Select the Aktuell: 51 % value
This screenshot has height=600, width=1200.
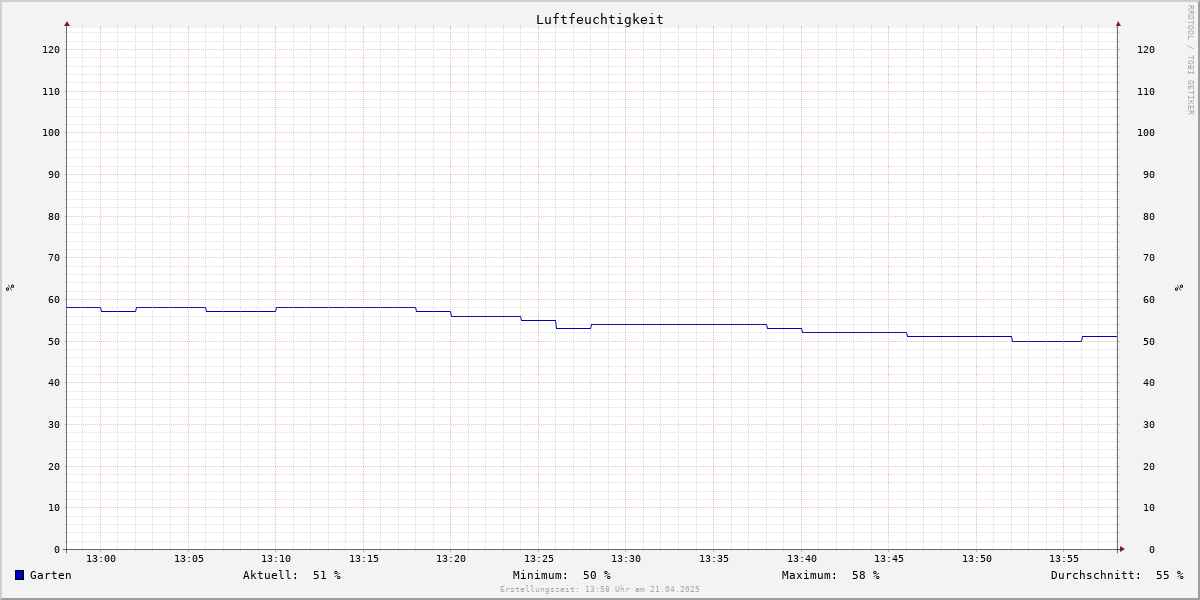[x=292, y=575]
